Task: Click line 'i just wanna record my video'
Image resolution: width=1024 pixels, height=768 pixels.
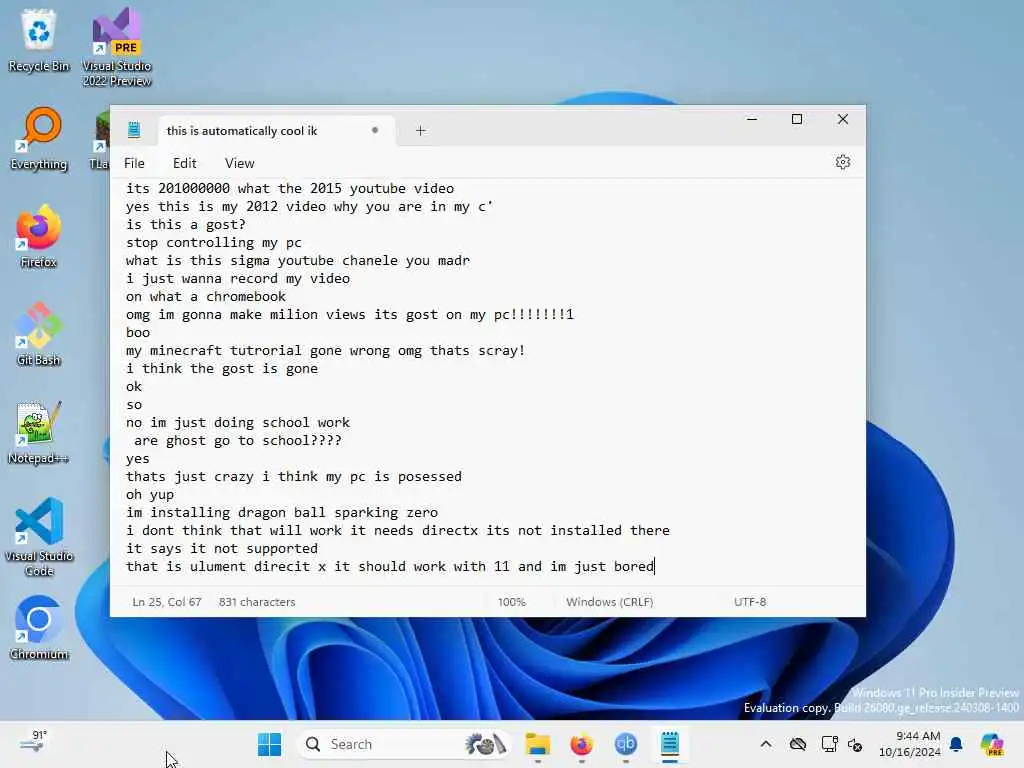Action: coord(238,278)
